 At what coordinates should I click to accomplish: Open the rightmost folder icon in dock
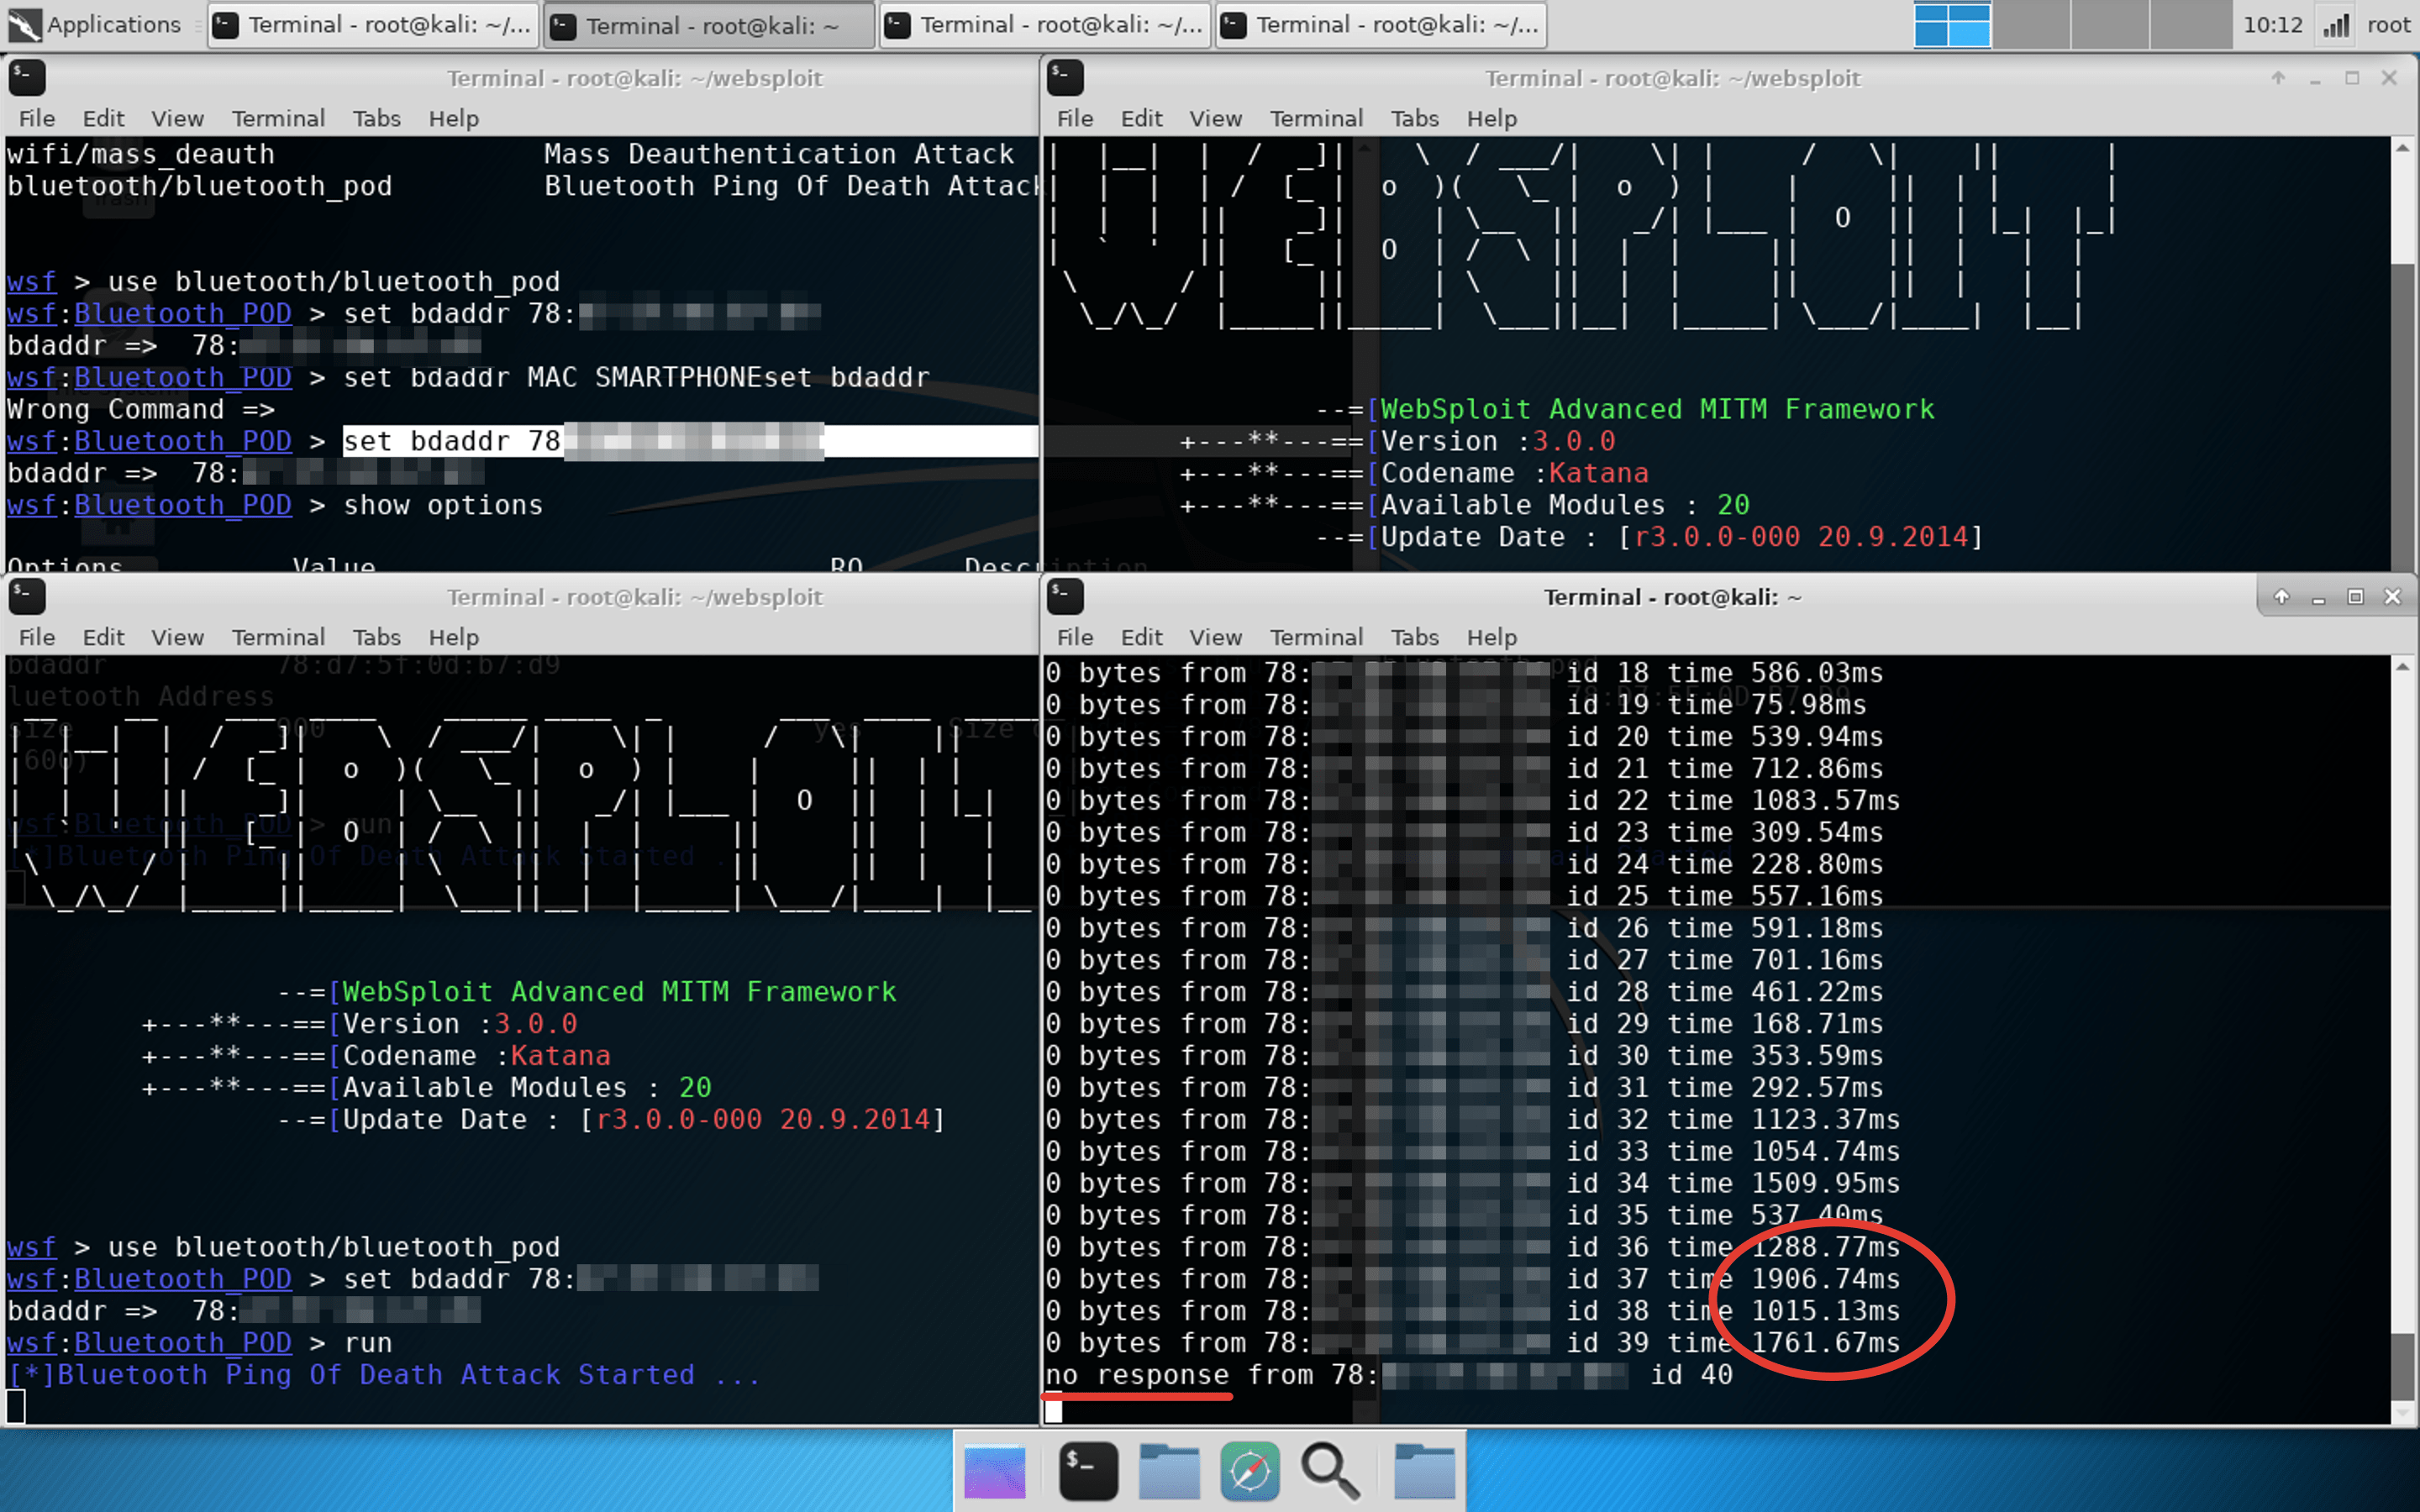[x=1424, y=1472]
